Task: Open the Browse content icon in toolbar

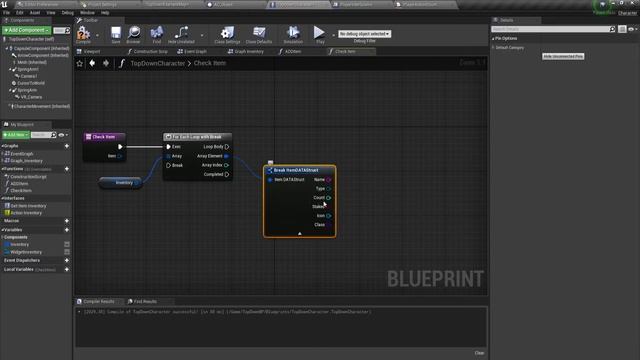Action: [x=133, y=33]
